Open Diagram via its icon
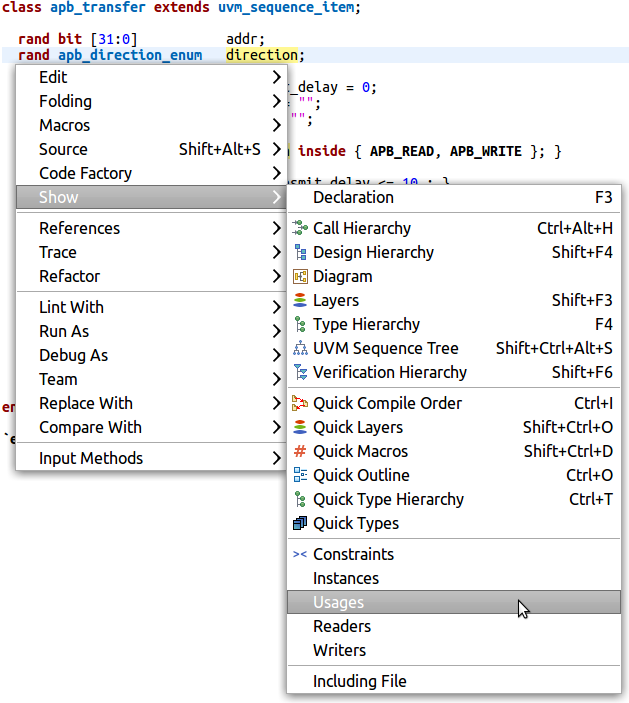629x703 pixels. pyautogui.click(x=300, y=276)
